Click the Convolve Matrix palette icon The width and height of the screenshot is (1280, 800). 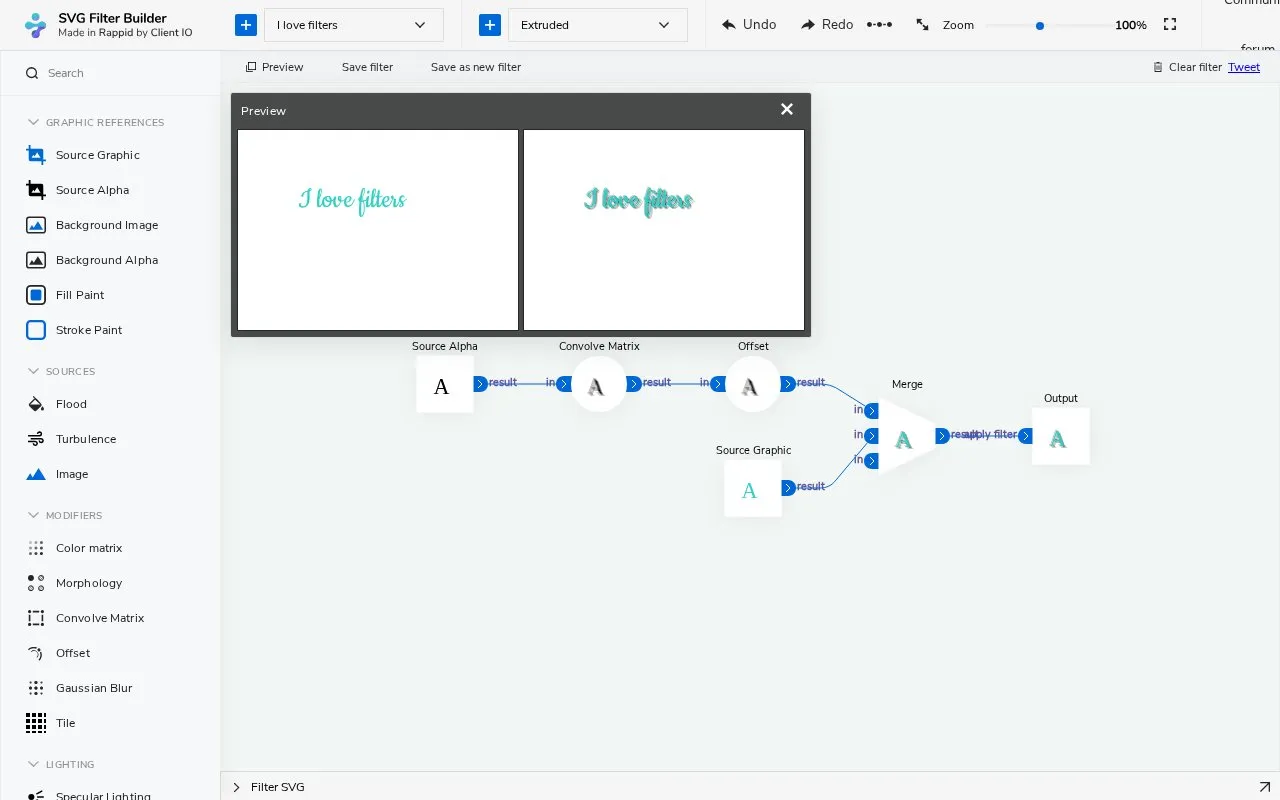pyautogui.click(x=36, y=618)
